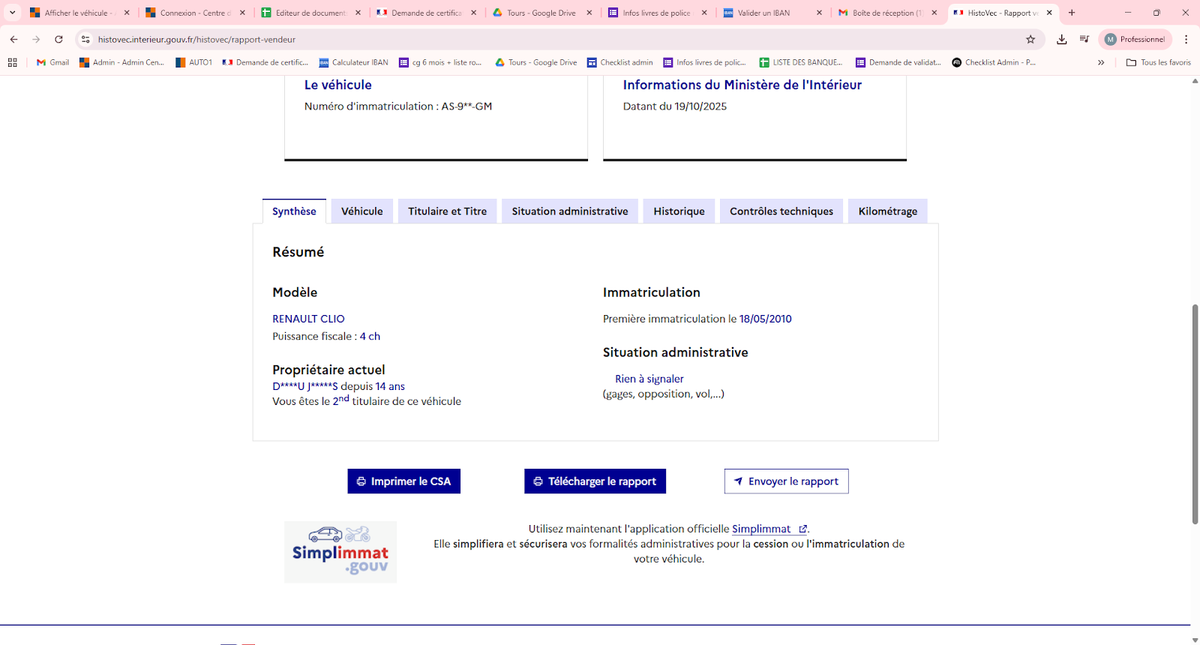Go forward with the browser forward arrow
This screenshot has height=645, width=1200.
(36, 39)
